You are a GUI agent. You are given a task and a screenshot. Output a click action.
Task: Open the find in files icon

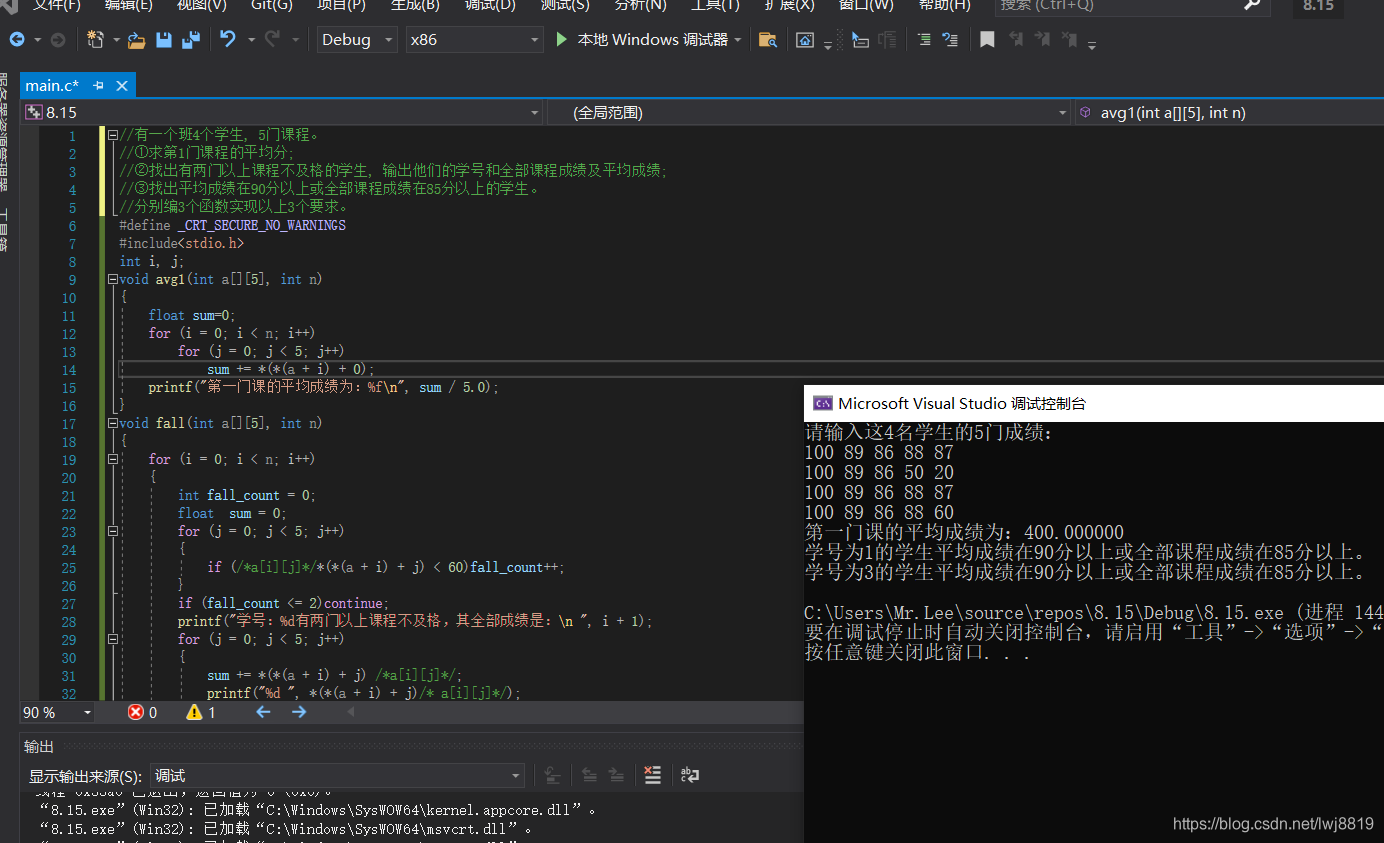(767, 40)
